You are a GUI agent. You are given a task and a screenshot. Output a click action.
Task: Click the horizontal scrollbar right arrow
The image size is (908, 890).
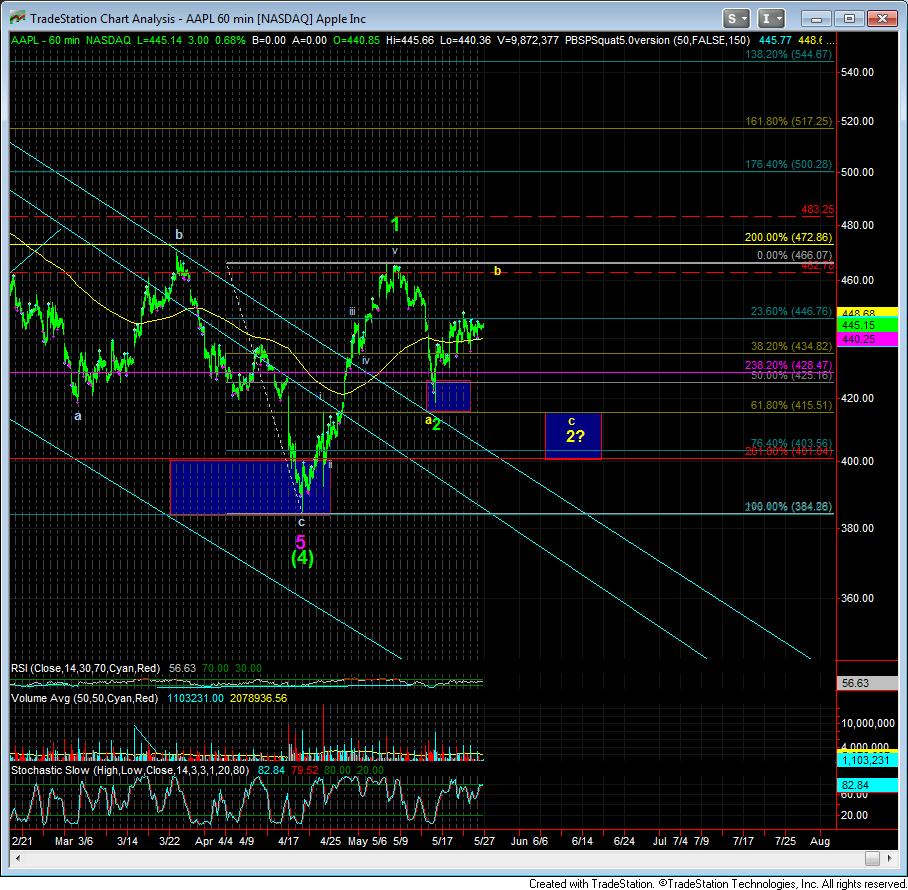click(889, 858)
